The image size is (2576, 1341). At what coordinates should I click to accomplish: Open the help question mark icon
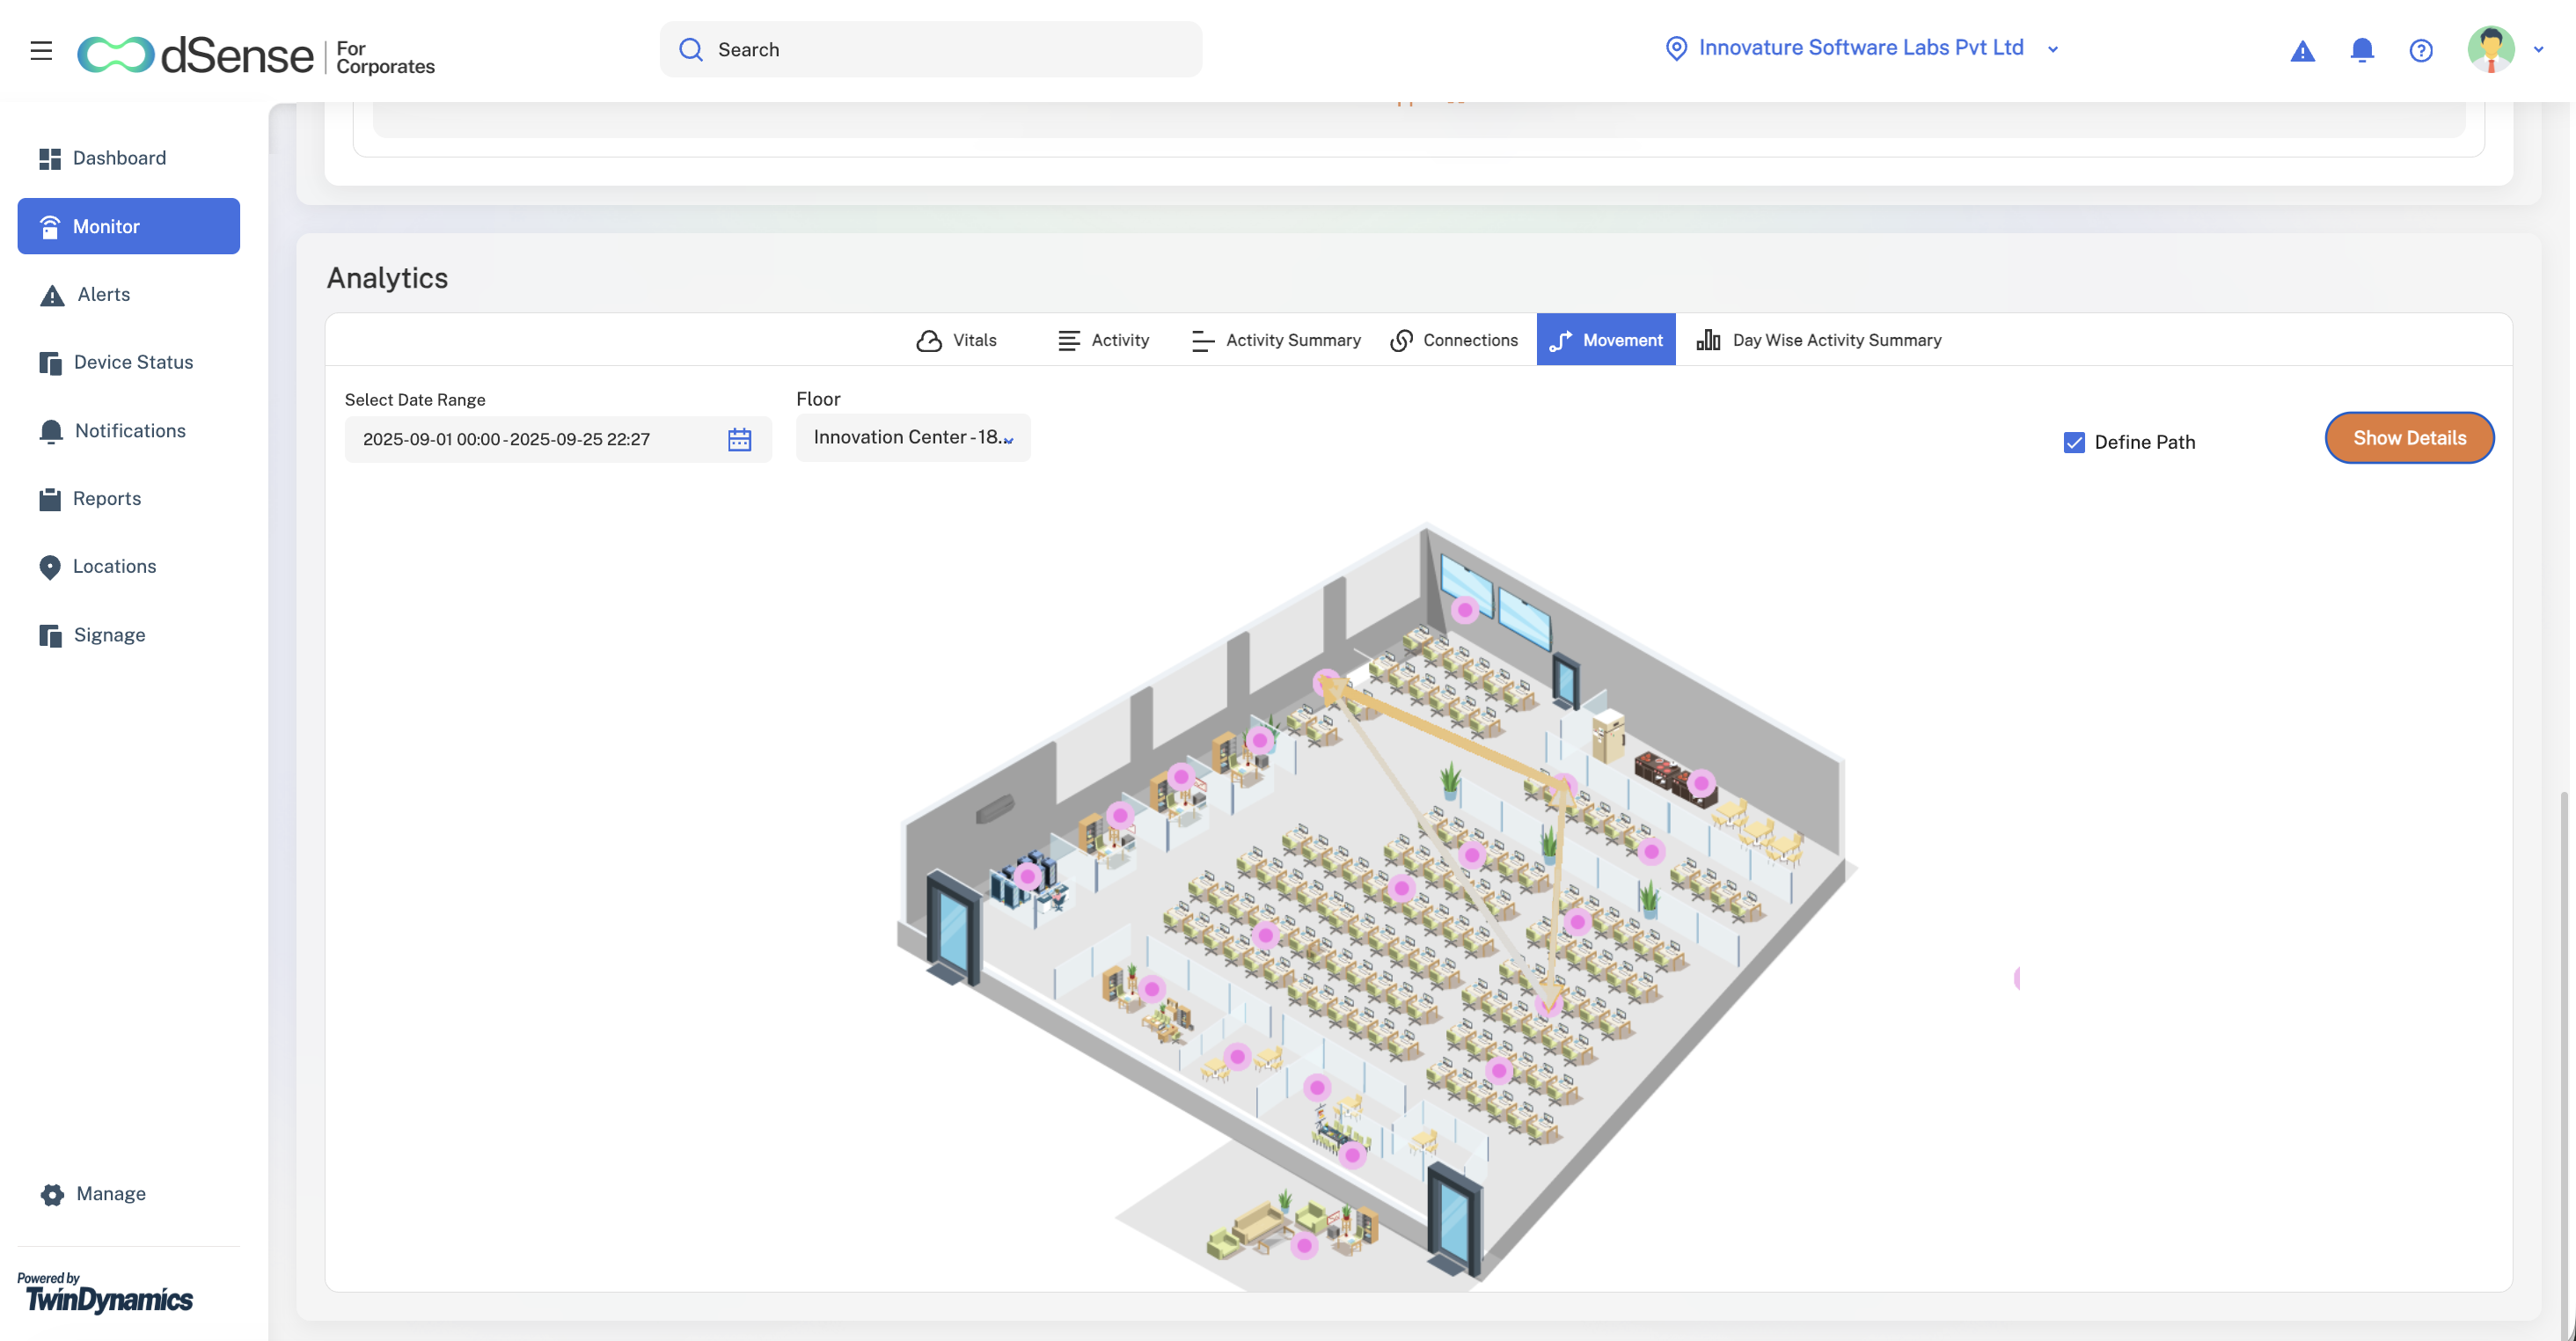tap(2420, 50)
